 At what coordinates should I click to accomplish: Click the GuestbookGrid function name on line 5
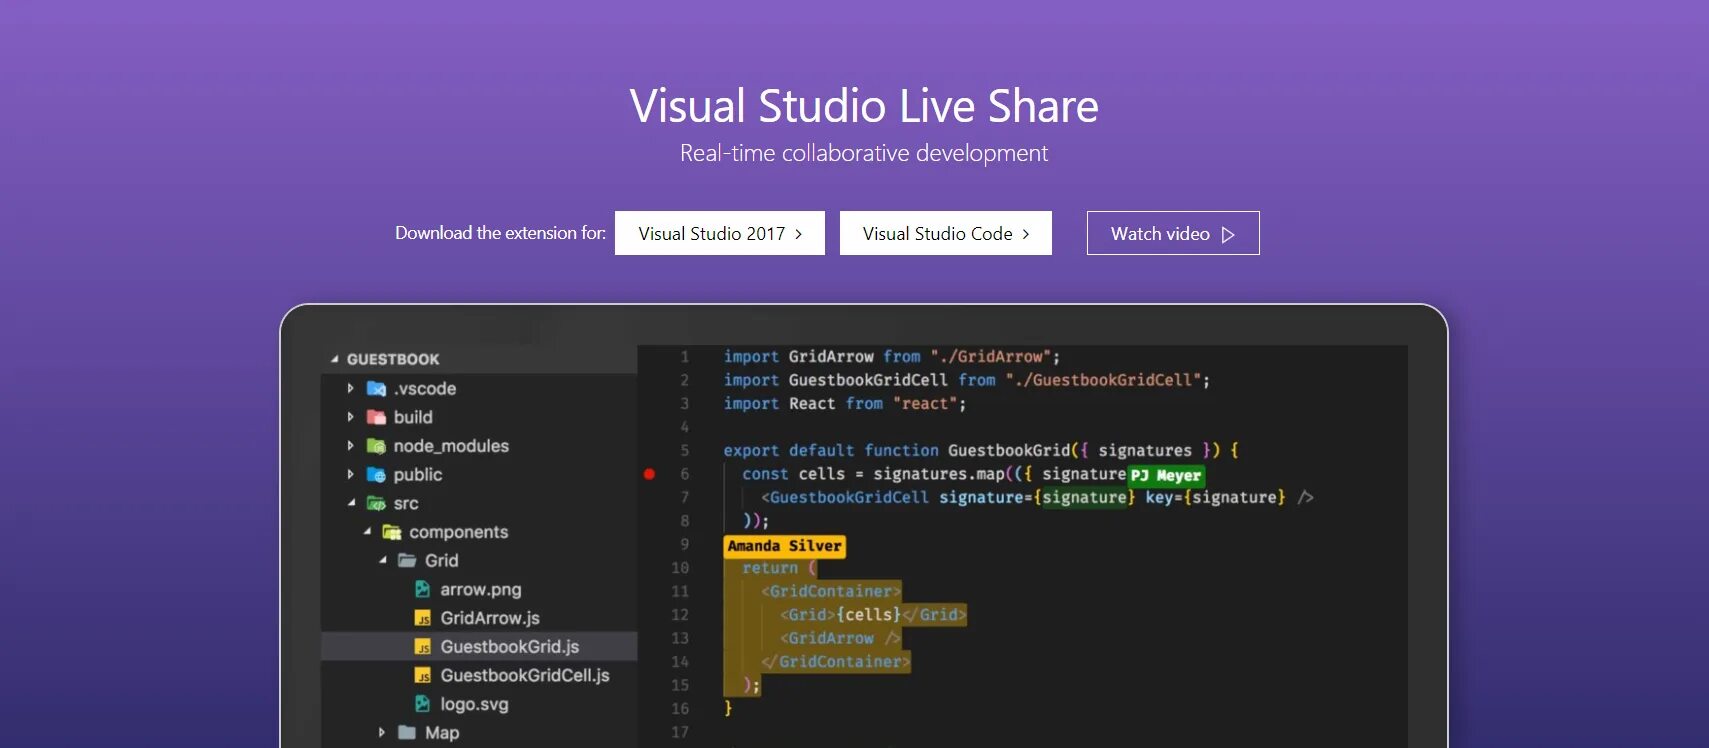pos(1009,451)
